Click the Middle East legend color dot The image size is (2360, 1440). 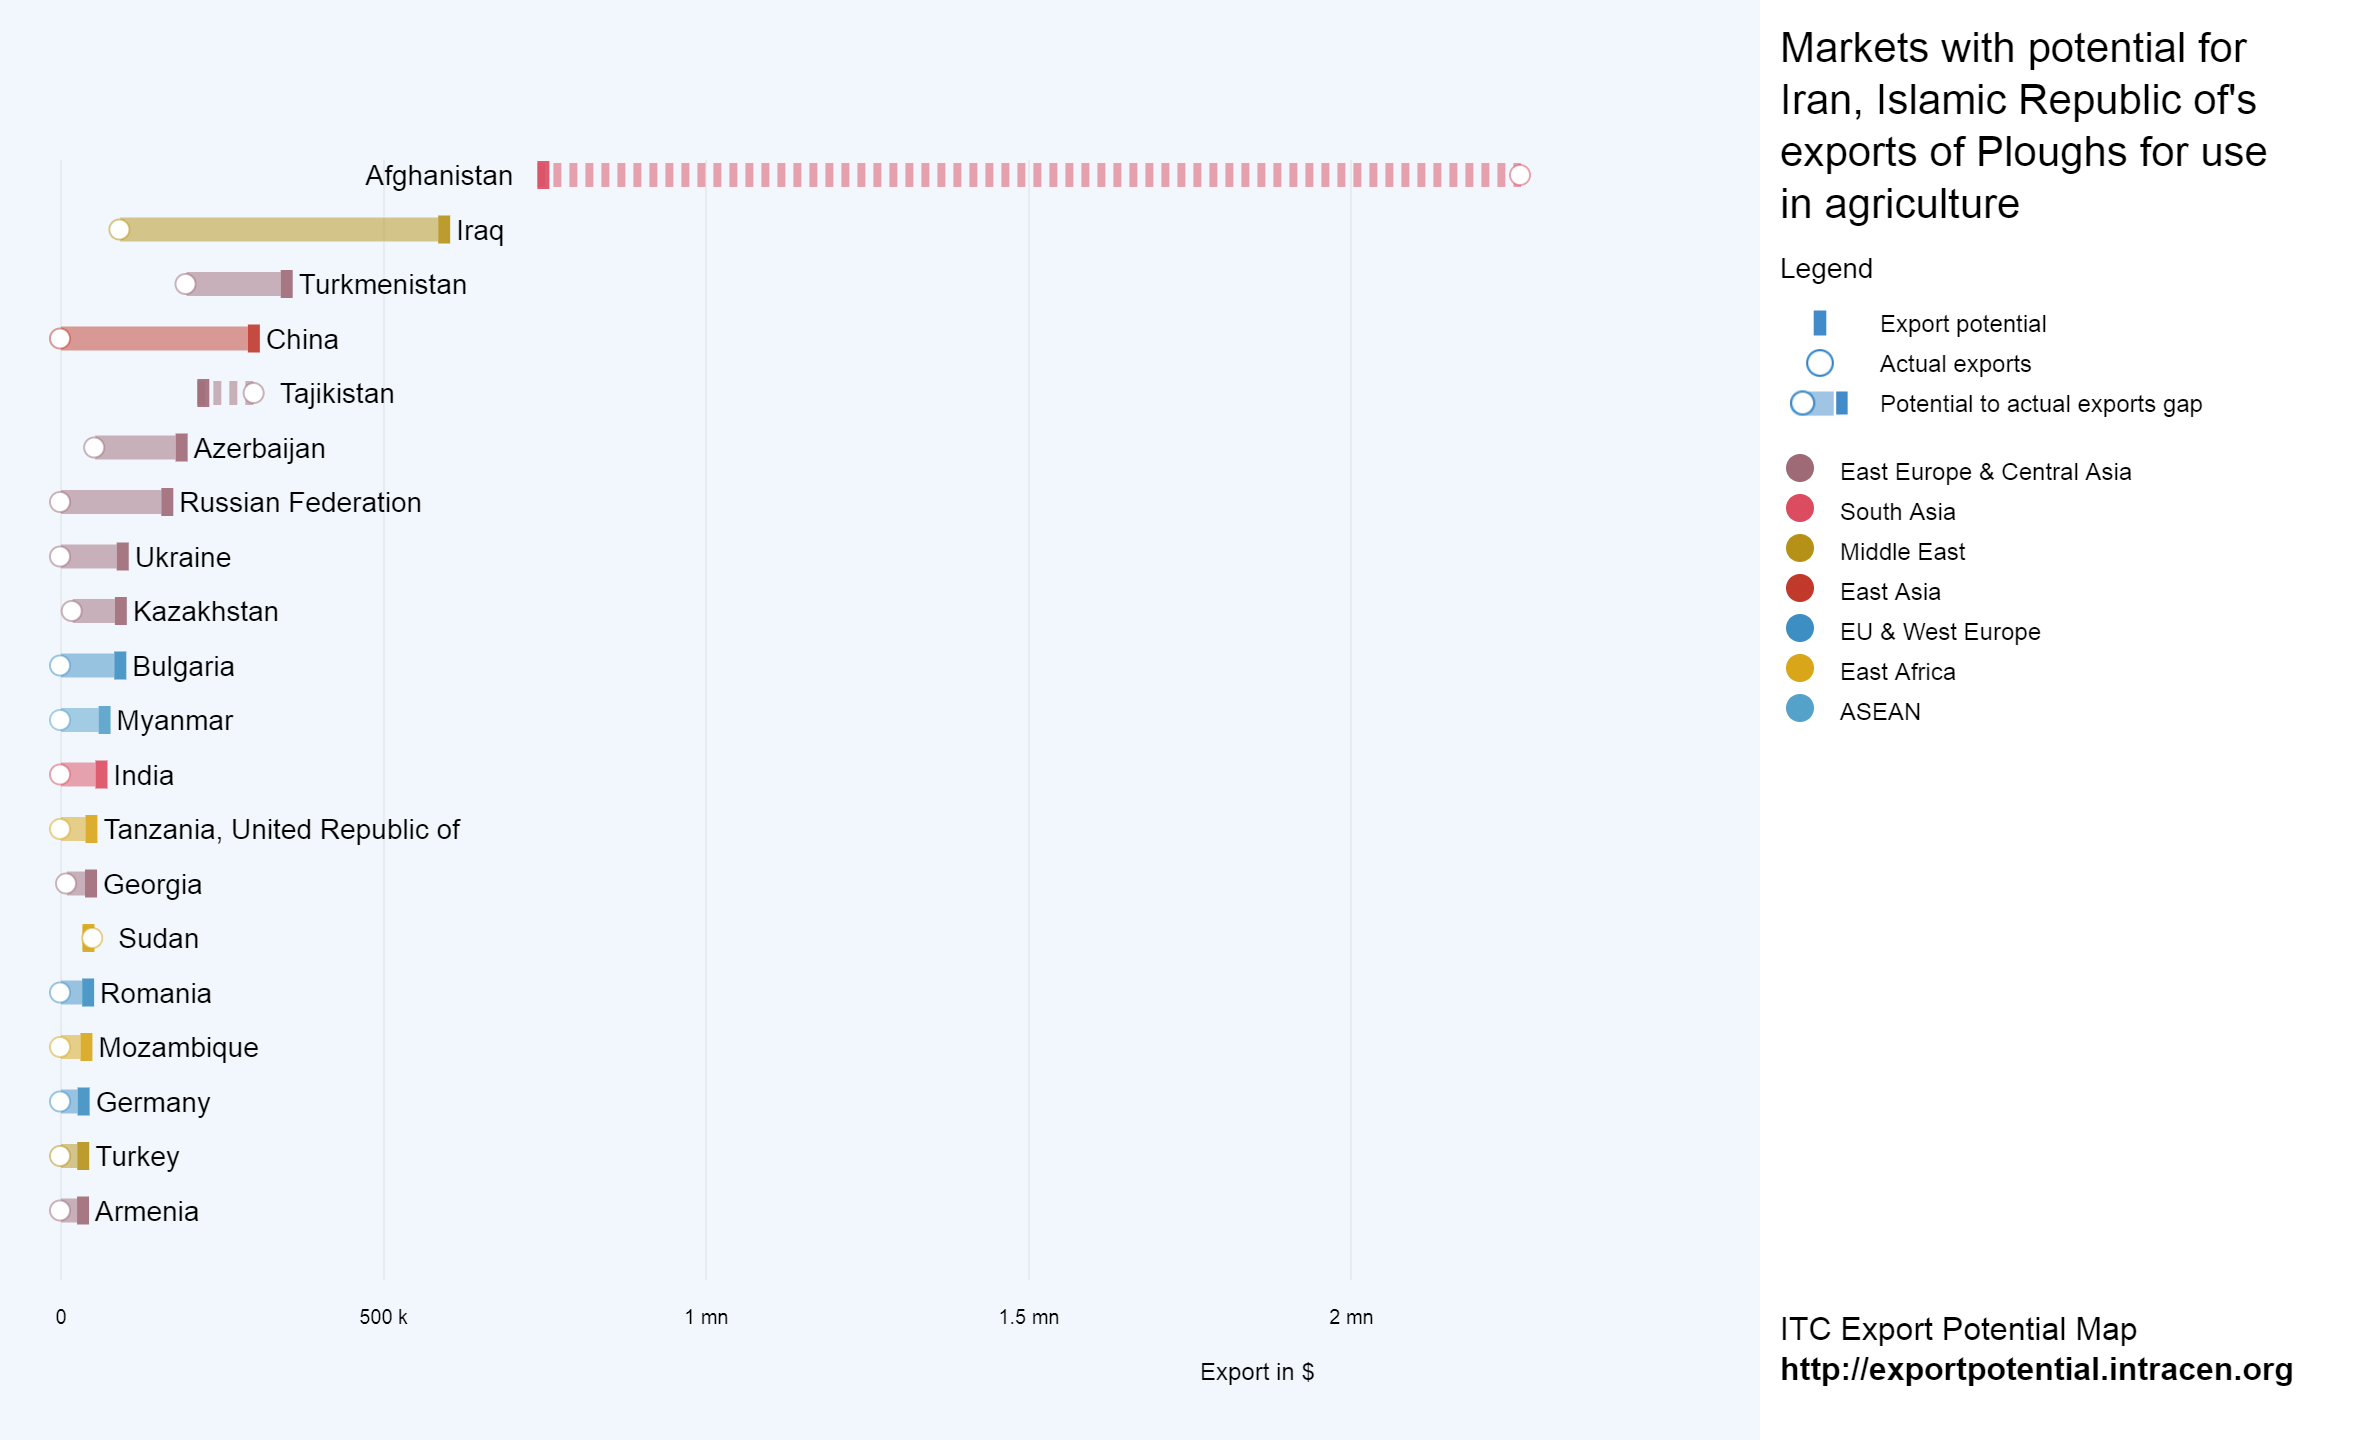click(x=1799, y=549)
